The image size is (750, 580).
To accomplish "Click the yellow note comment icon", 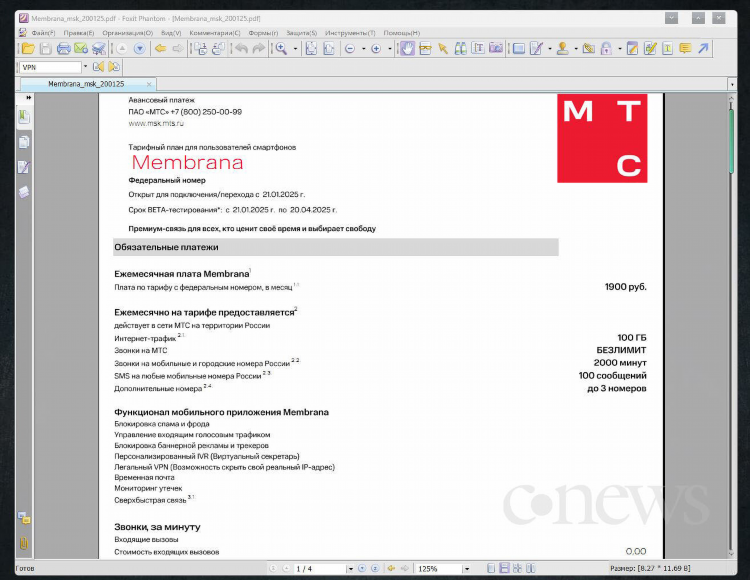I will [x=685, y=49].
